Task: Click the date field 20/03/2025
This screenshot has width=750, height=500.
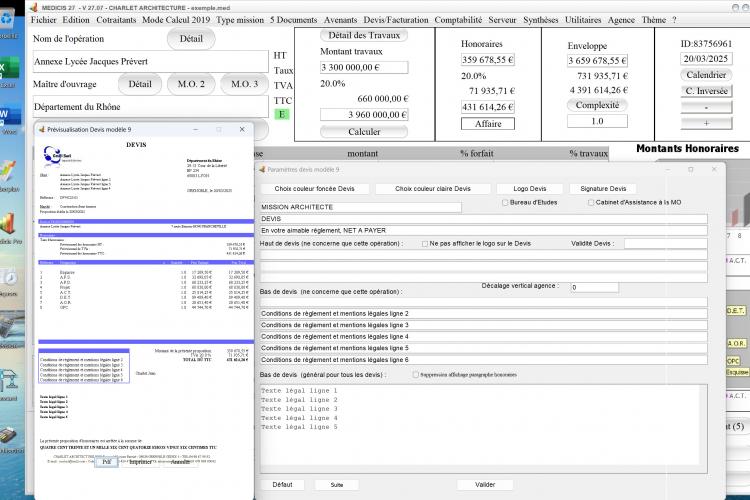Action: pos(706,59)
